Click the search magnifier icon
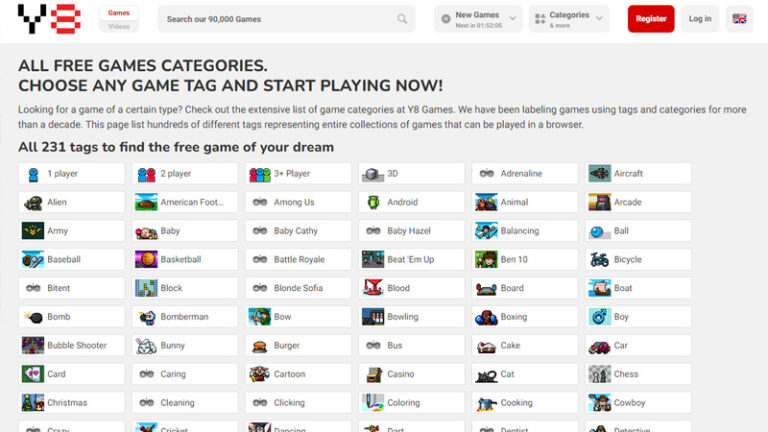The width and height of the screenshot is (768, 432). pos(402,19)
